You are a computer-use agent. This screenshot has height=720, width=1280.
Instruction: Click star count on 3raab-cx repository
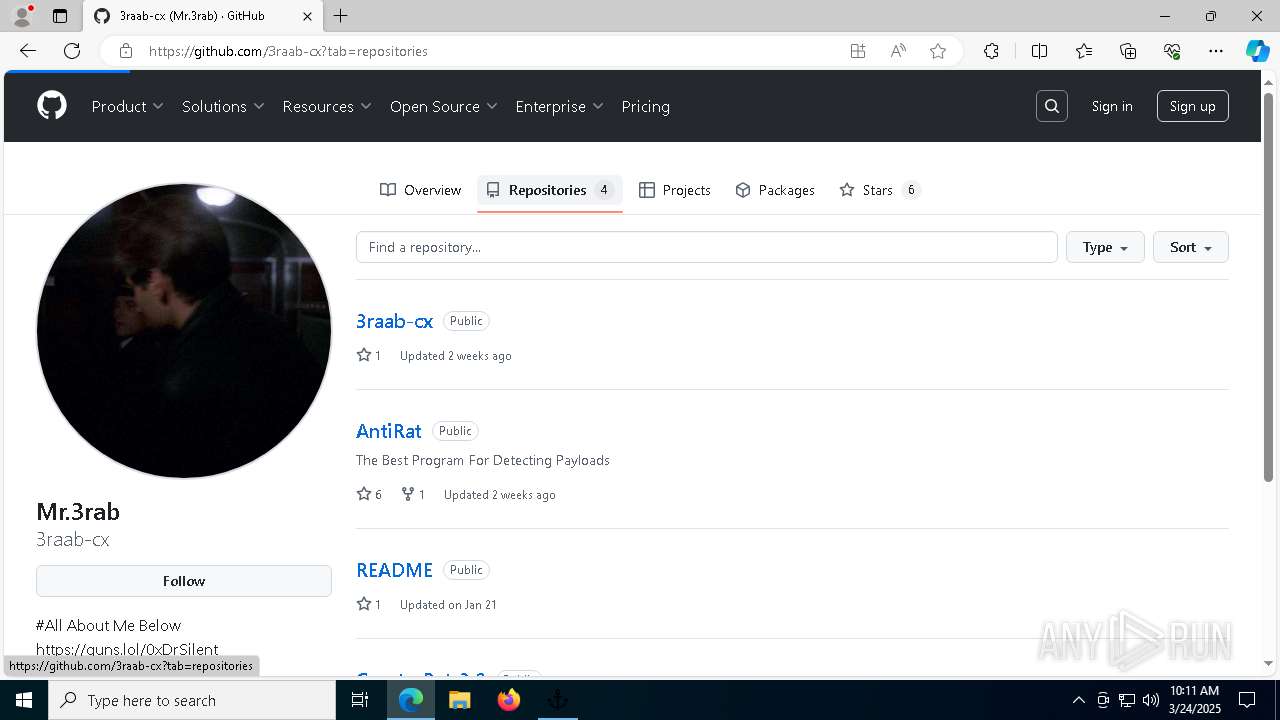[369, 355]
